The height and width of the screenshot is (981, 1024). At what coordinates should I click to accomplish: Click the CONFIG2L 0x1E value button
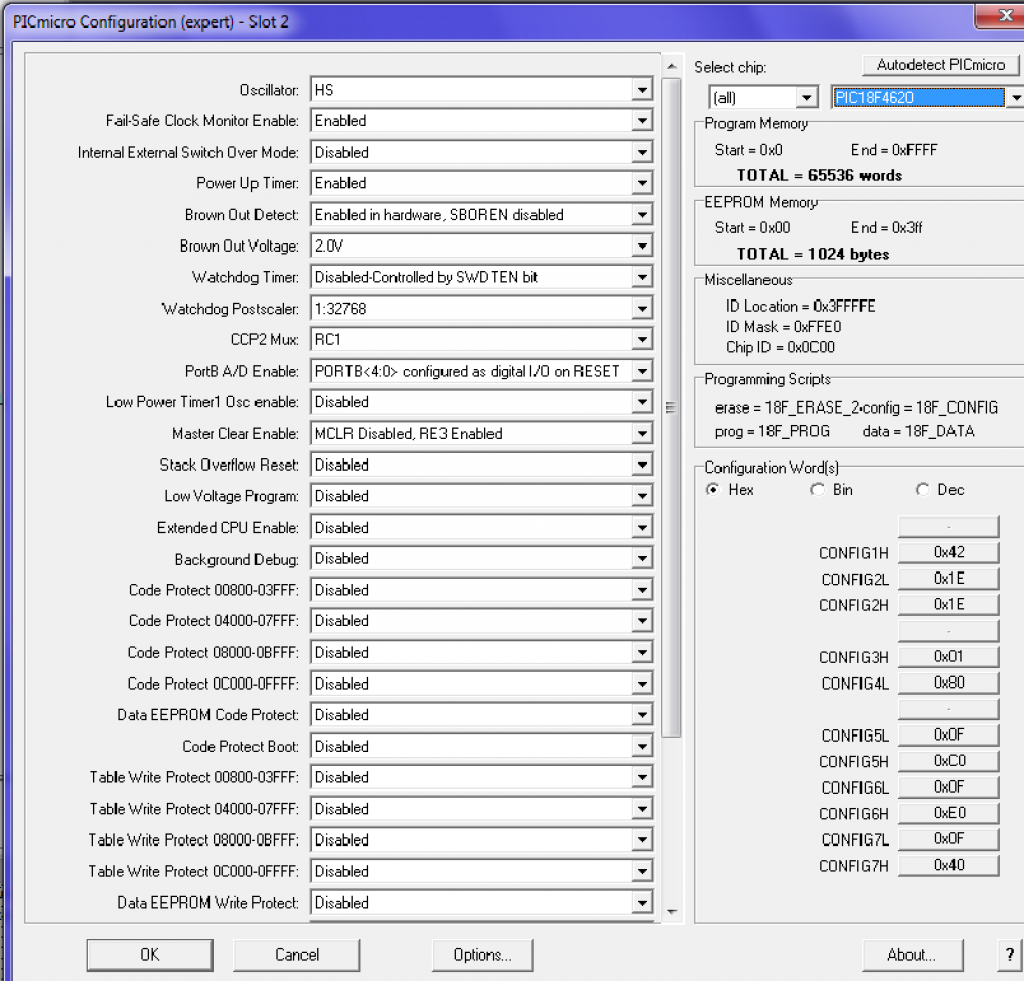pos(948,579)
